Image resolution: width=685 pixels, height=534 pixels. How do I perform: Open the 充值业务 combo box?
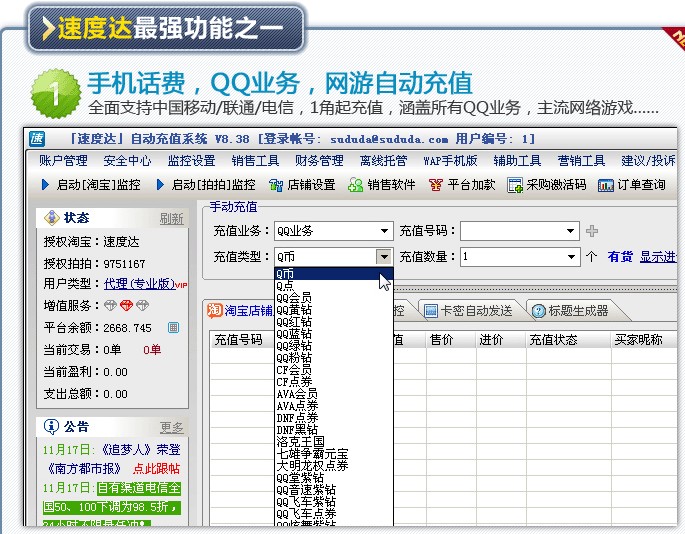tap(333, 231)
